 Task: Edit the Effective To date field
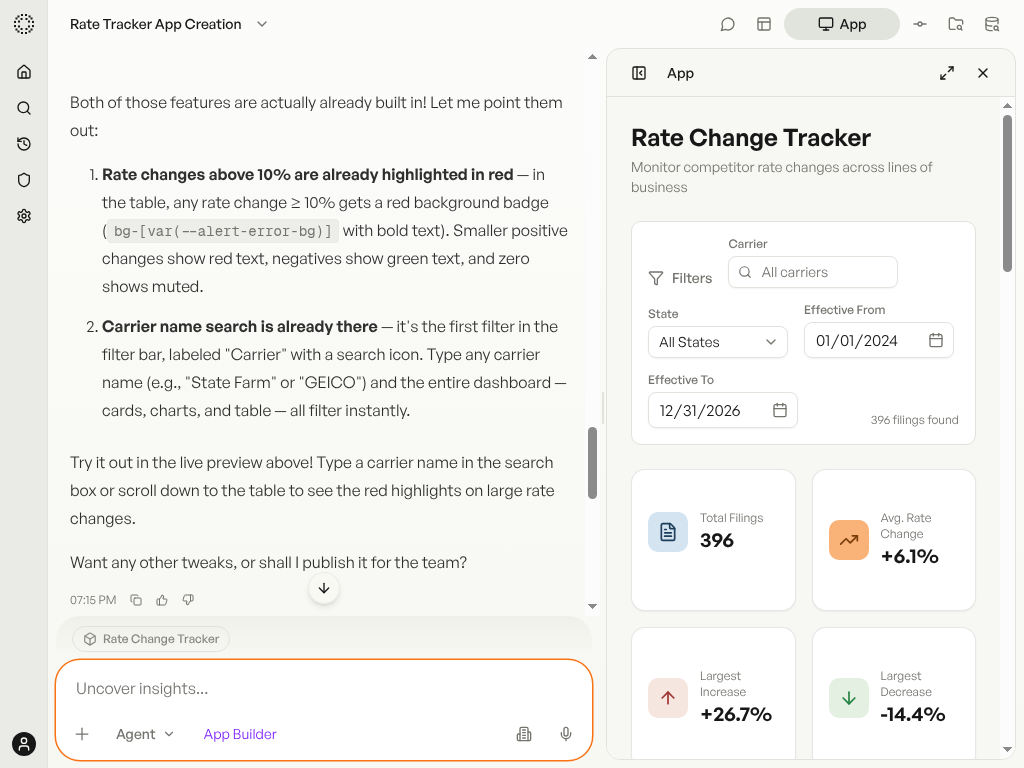[x=722, y=411]
